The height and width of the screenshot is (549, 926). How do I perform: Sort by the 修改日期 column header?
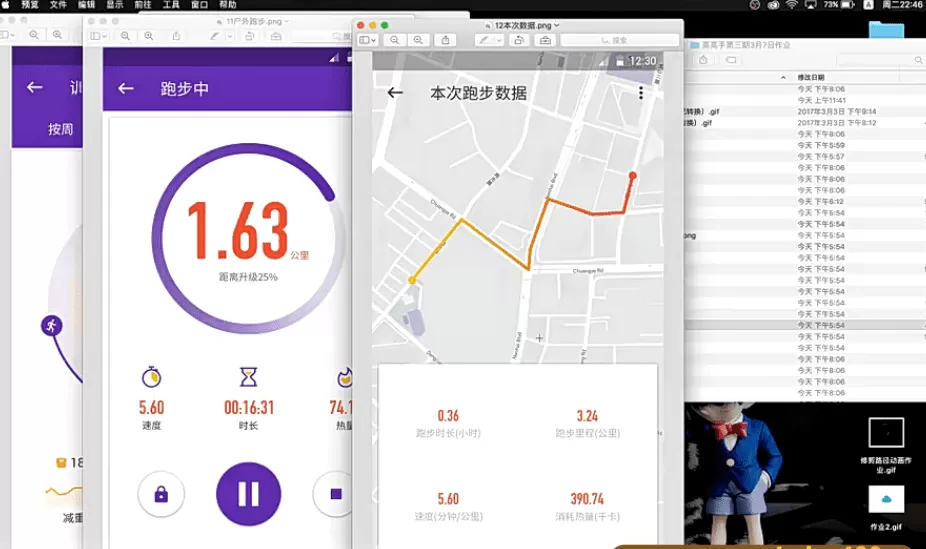pos(811,77)
